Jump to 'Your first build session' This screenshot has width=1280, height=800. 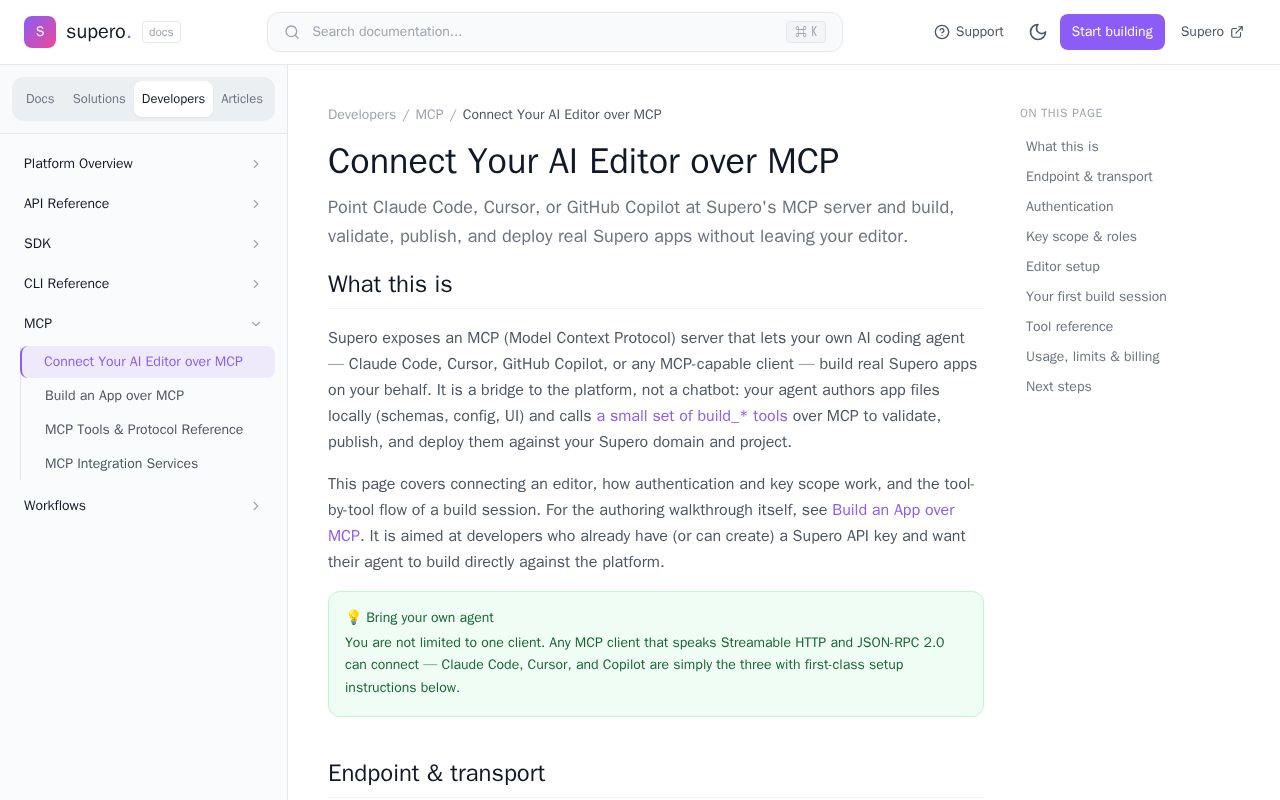click(1096, 297)
